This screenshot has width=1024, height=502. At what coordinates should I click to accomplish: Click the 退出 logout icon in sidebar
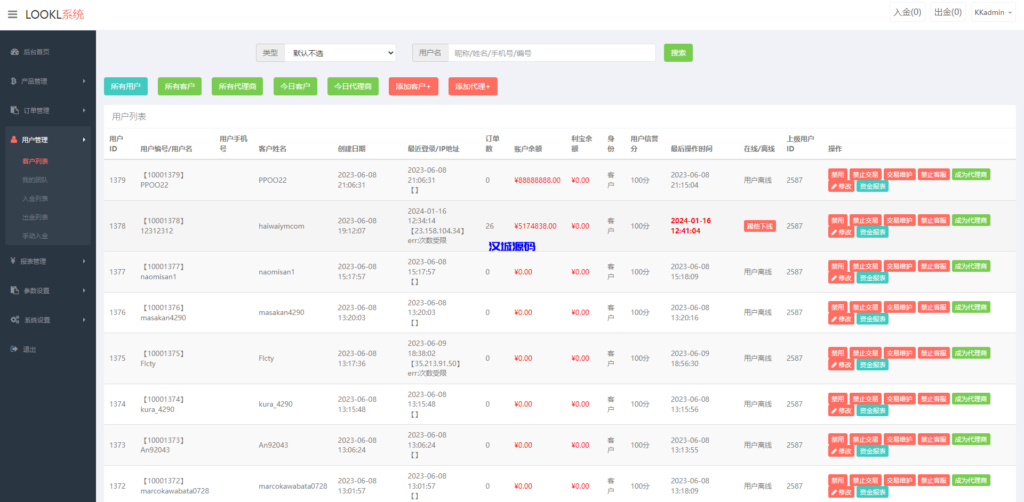[13, 349]
